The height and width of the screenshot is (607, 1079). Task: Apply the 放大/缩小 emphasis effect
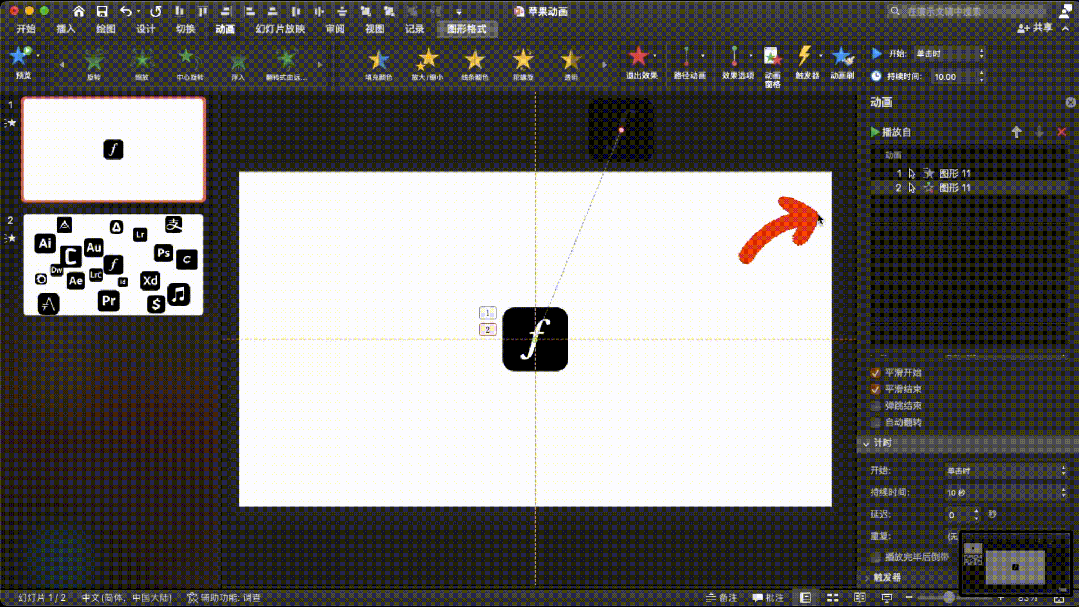pos(427,65)
